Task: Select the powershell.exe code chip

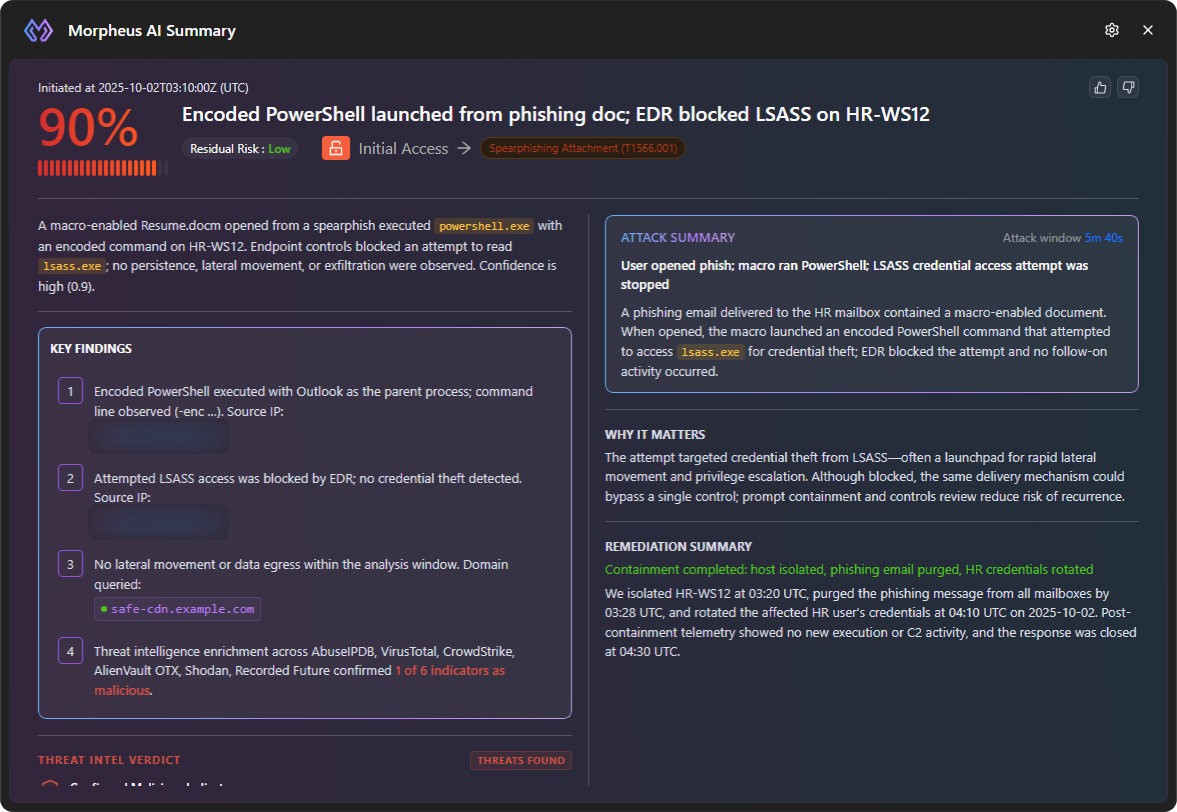Action: tap(484, 226)
